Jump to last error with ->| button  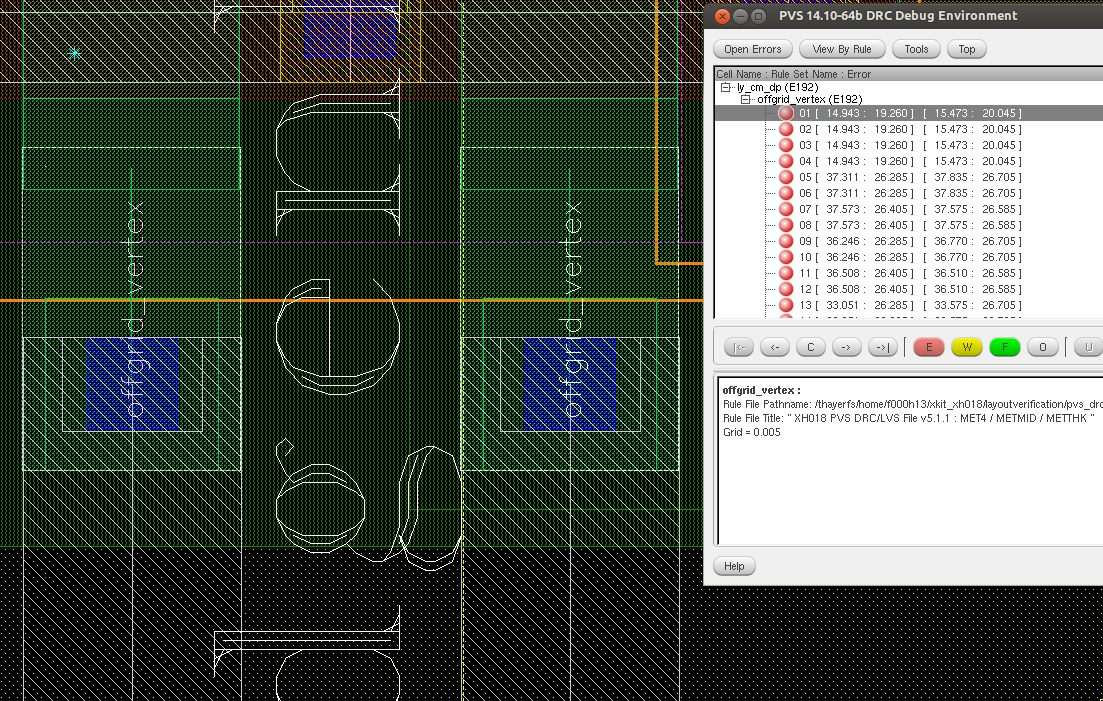click(883, 347)
